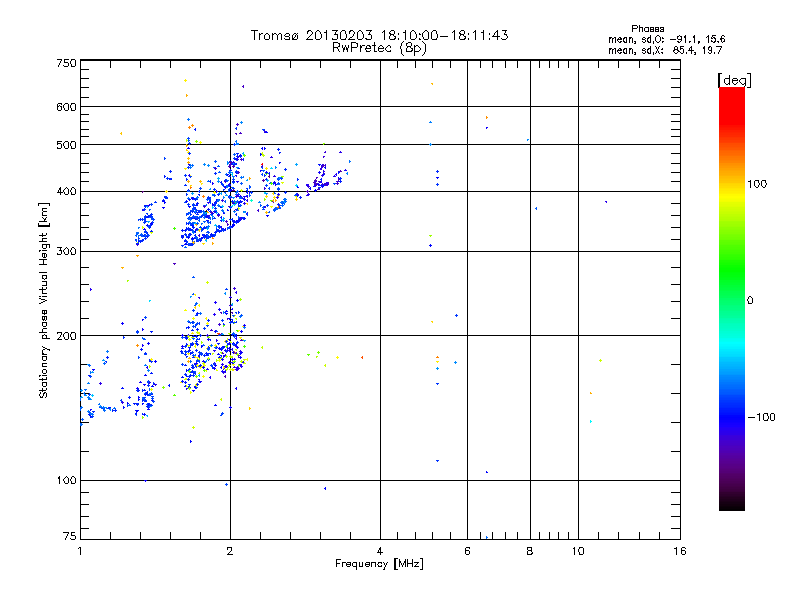The height and width of the screenshot is (600, 800).
Task: Click the '4' frequency tick label
Action: click(380, 551)
